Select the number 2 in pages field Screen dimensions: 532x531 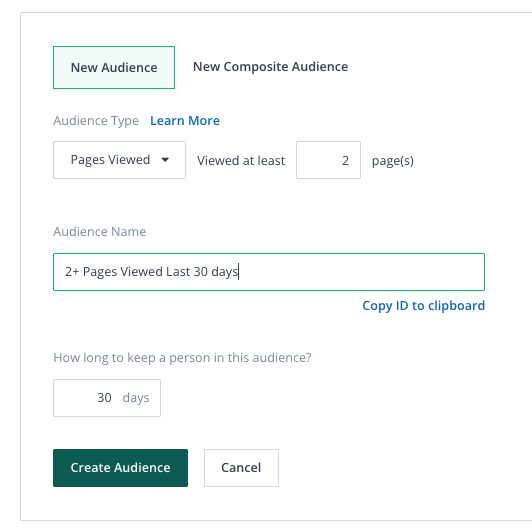(345, 160)
